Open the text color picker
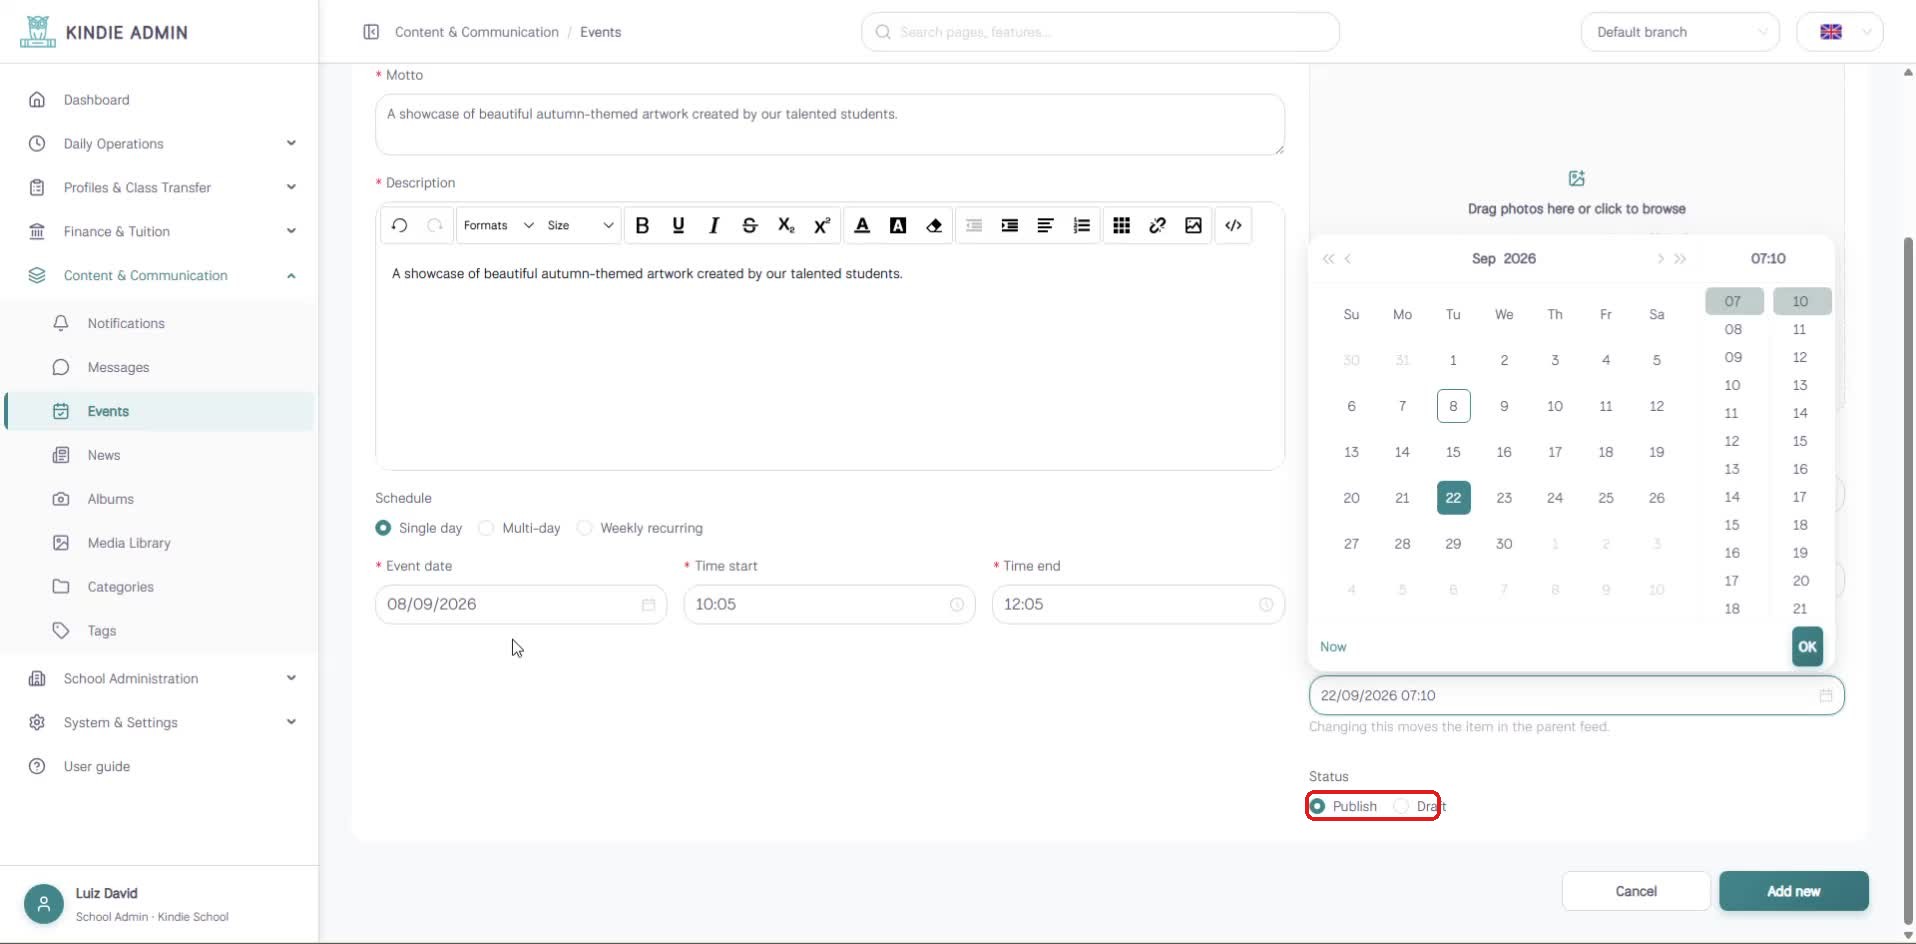 point(862,226)
